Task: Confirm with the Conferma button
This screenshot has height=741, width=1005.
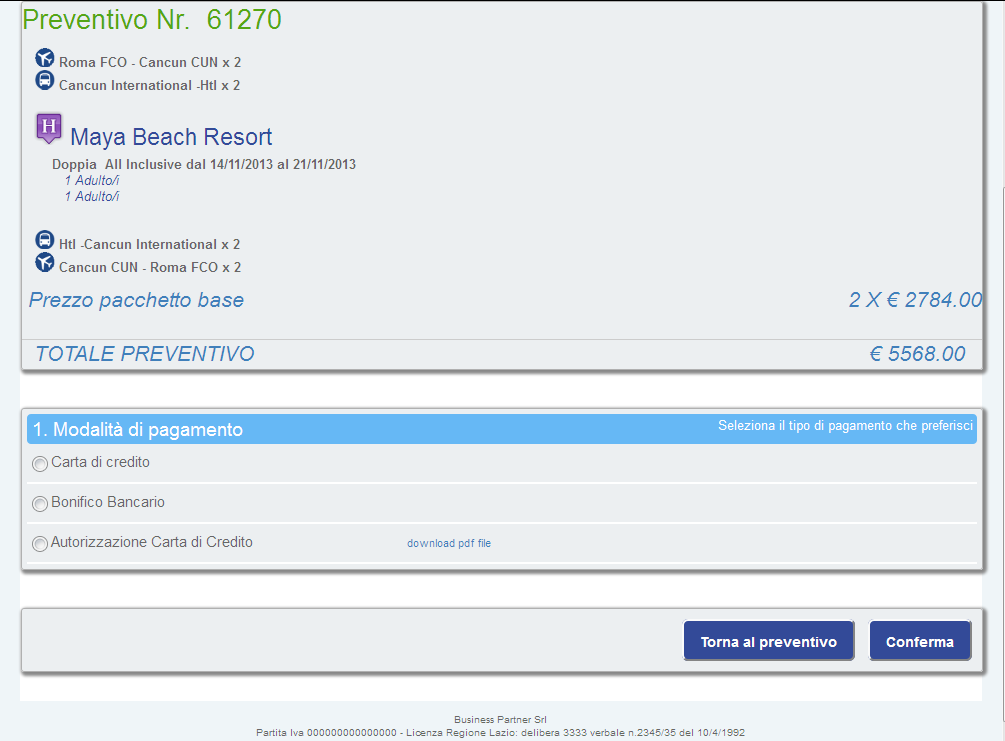Action: tap(920, 640)
